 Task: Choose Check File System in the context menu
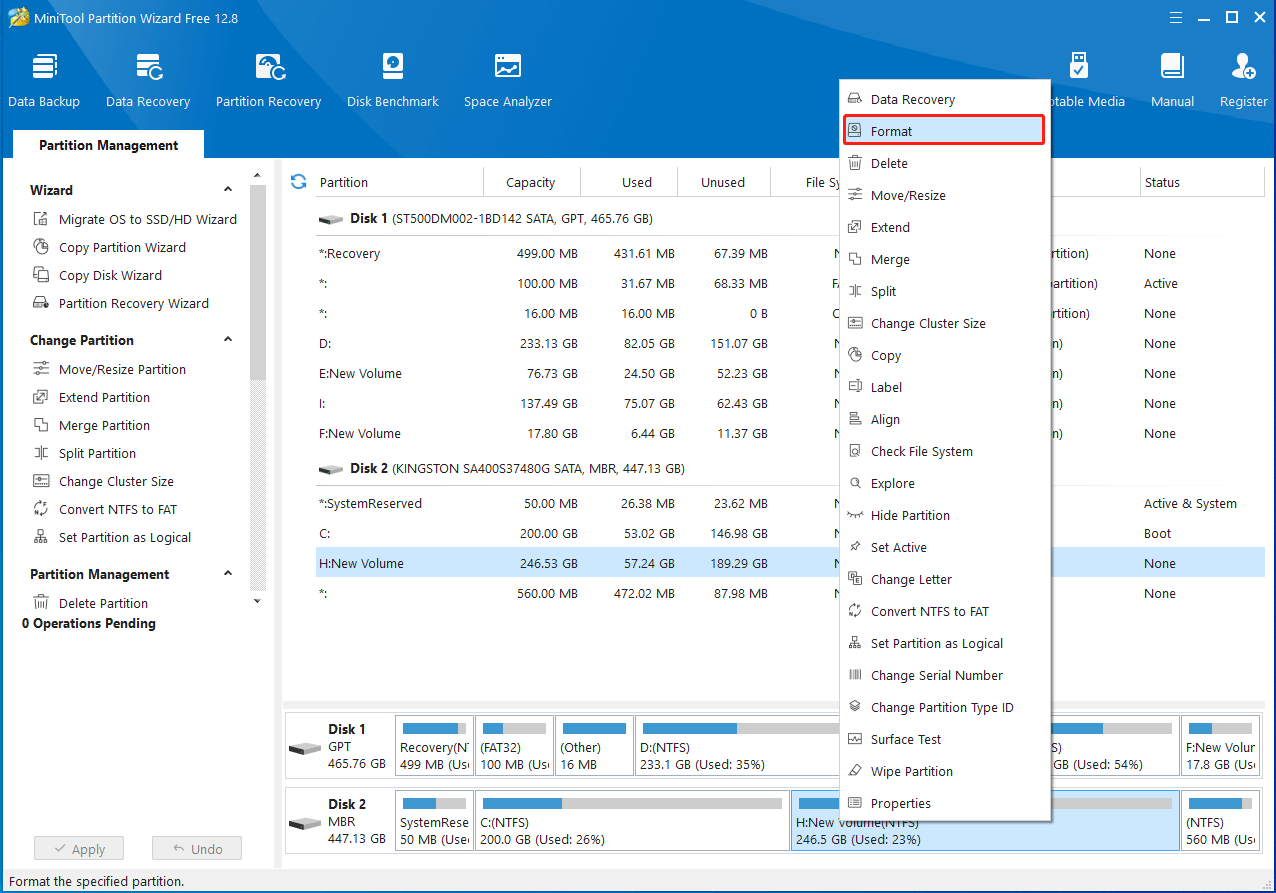[944, 451]
